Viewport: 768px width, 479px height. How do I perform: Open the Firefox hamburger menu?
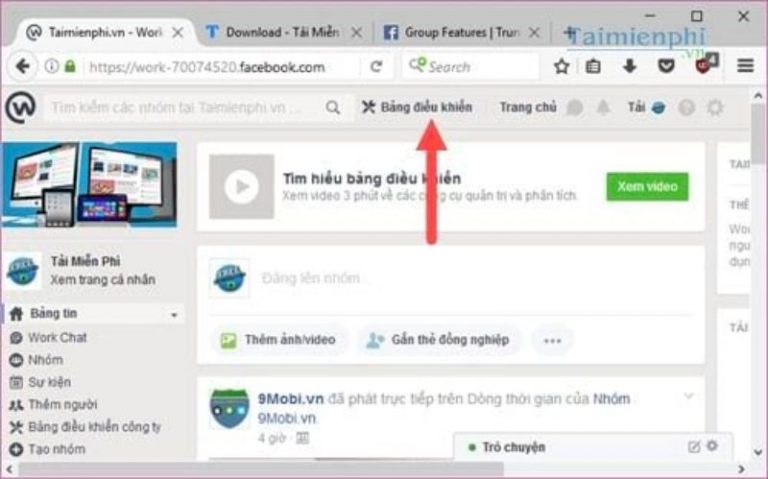point(745,66)
